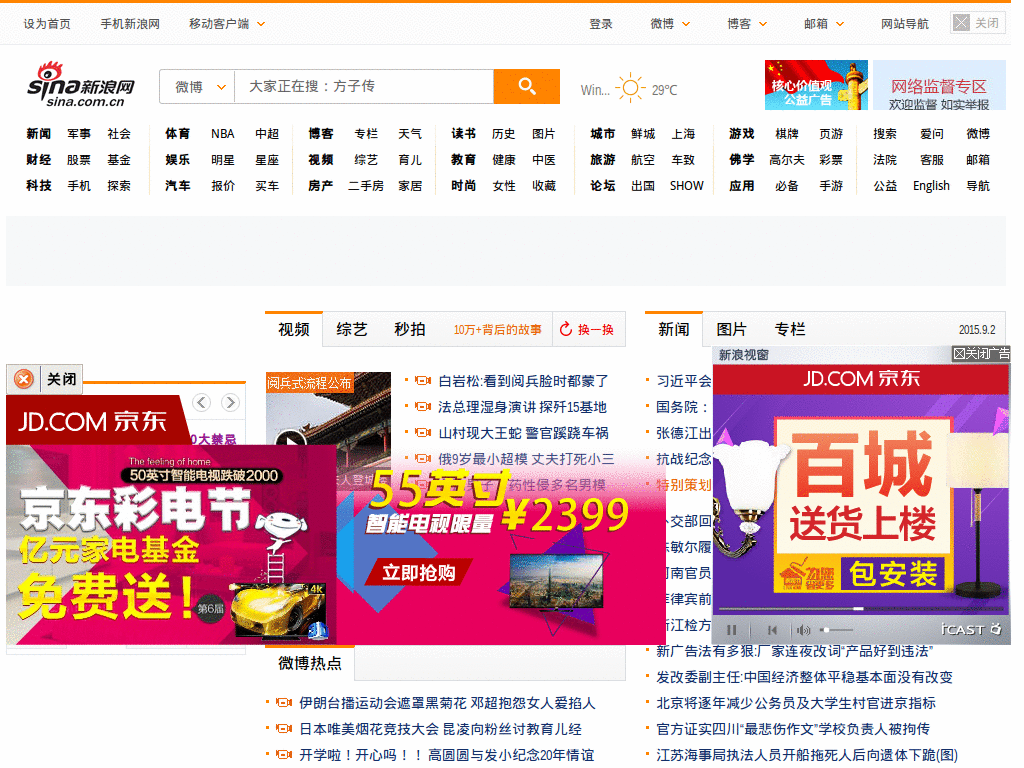This screenshot has width=1024, height=768.
Task: Adjust the video ad volume slider
Action: tap(837, 630)
